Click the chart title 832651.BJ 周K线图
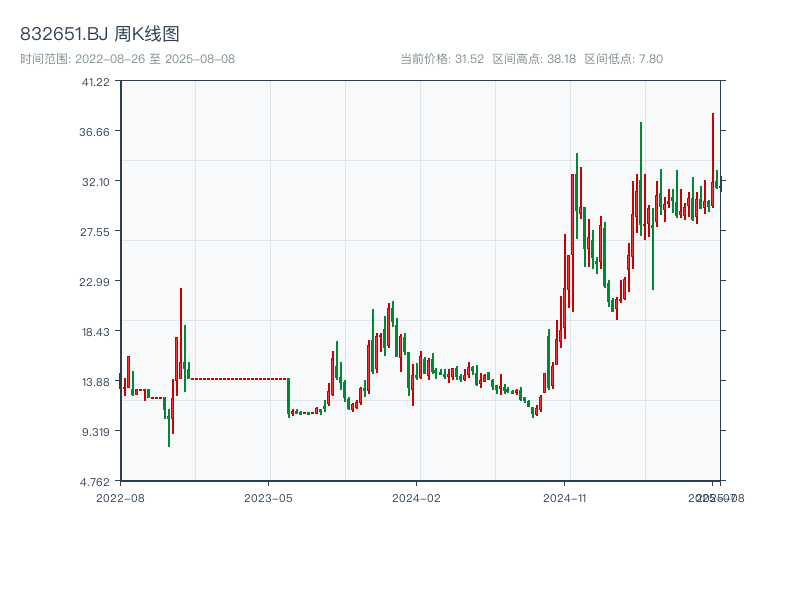800x600 pixels. 100,34
